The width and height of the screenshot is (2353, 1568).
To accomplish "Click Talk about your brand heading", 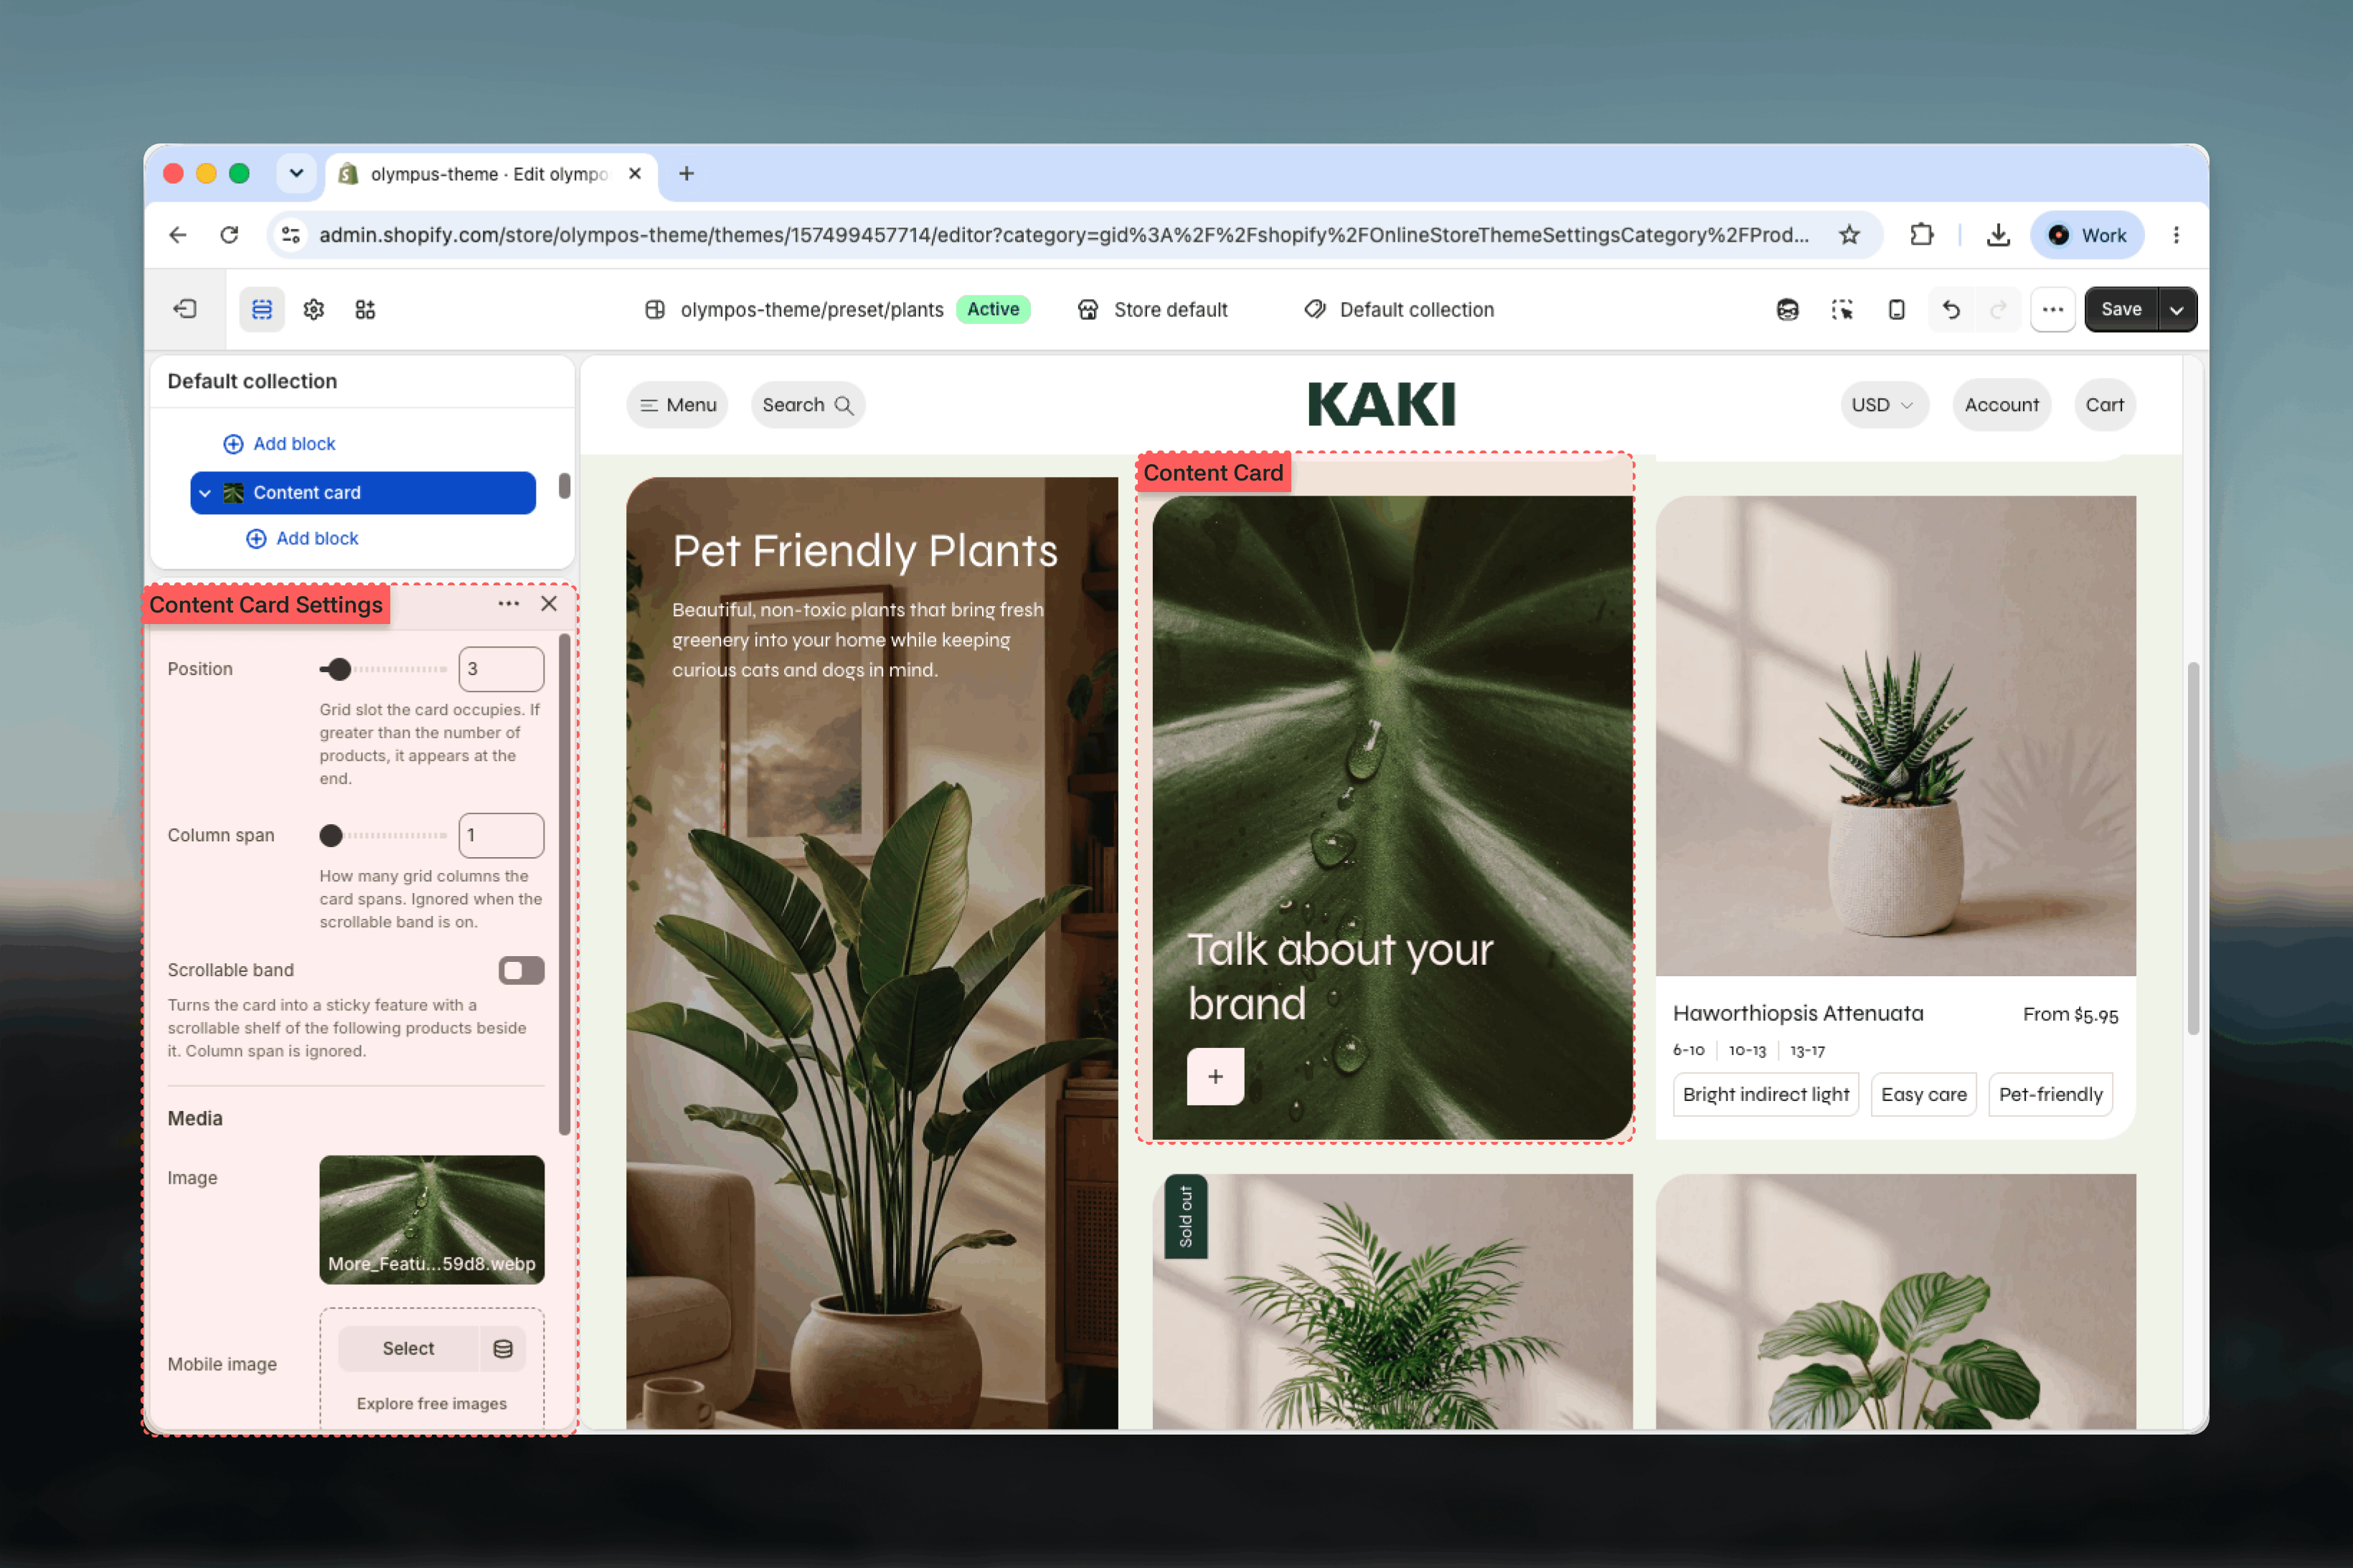I will point(1340,977).
